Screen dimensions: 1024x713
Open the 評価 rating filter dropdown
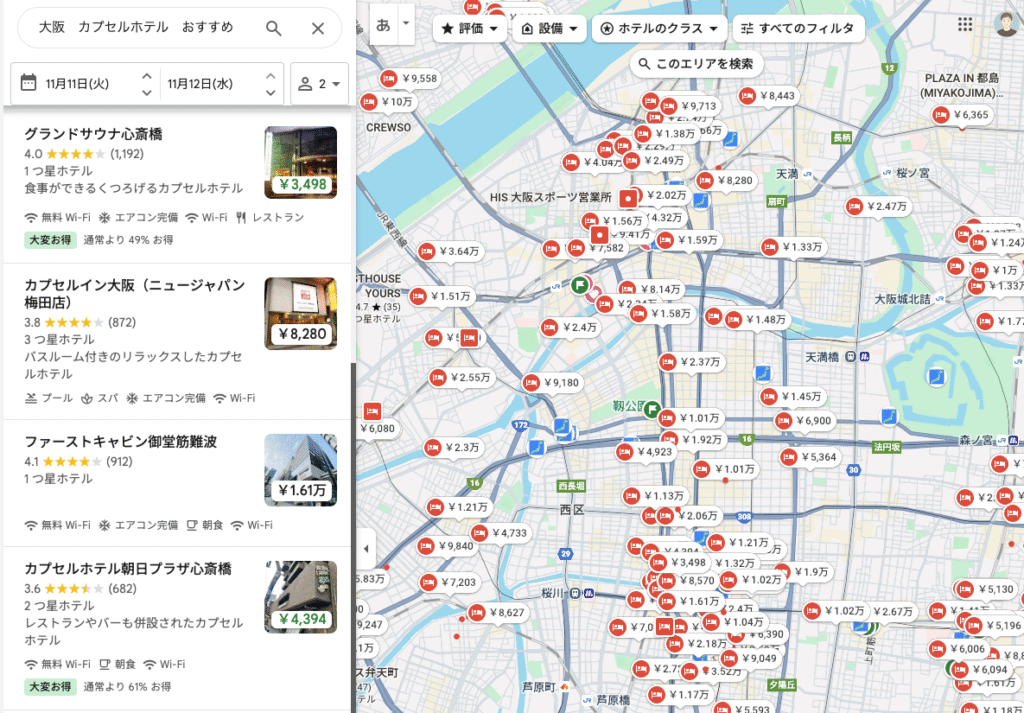coord(468,29)
